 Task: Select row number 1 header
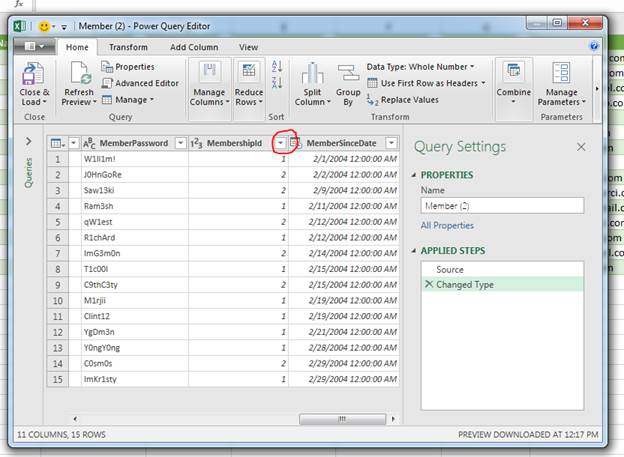(58, 159)
